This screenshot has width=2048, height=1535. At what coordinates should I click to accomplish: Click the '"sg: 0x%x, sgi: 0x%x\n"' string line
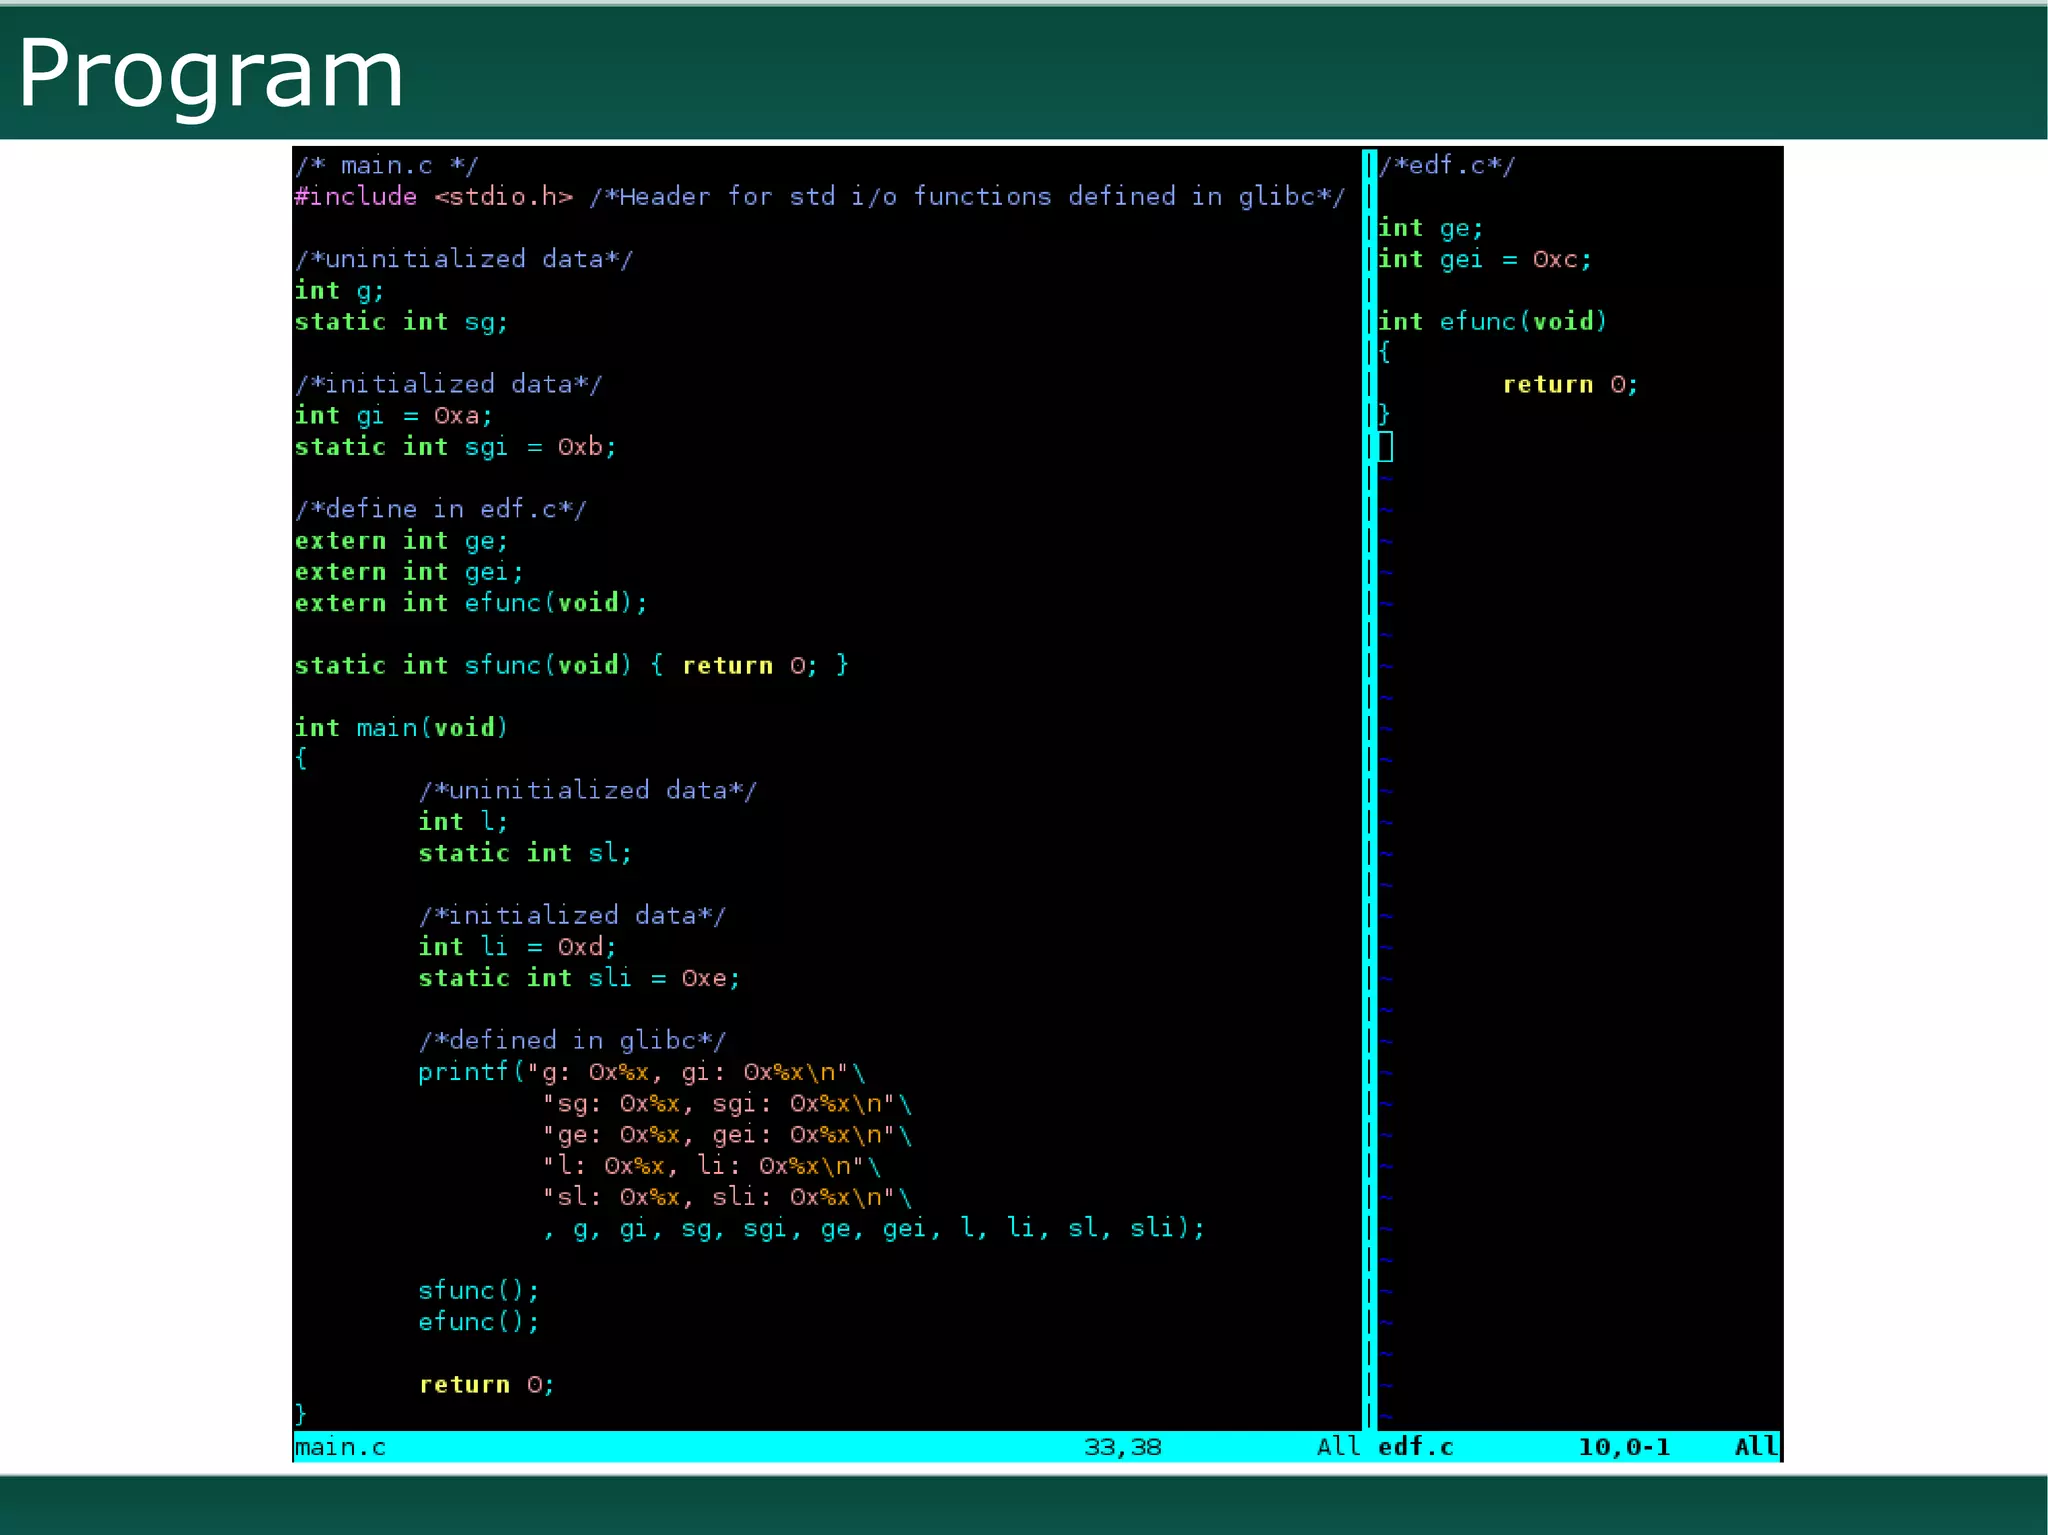coord(727,1103)
